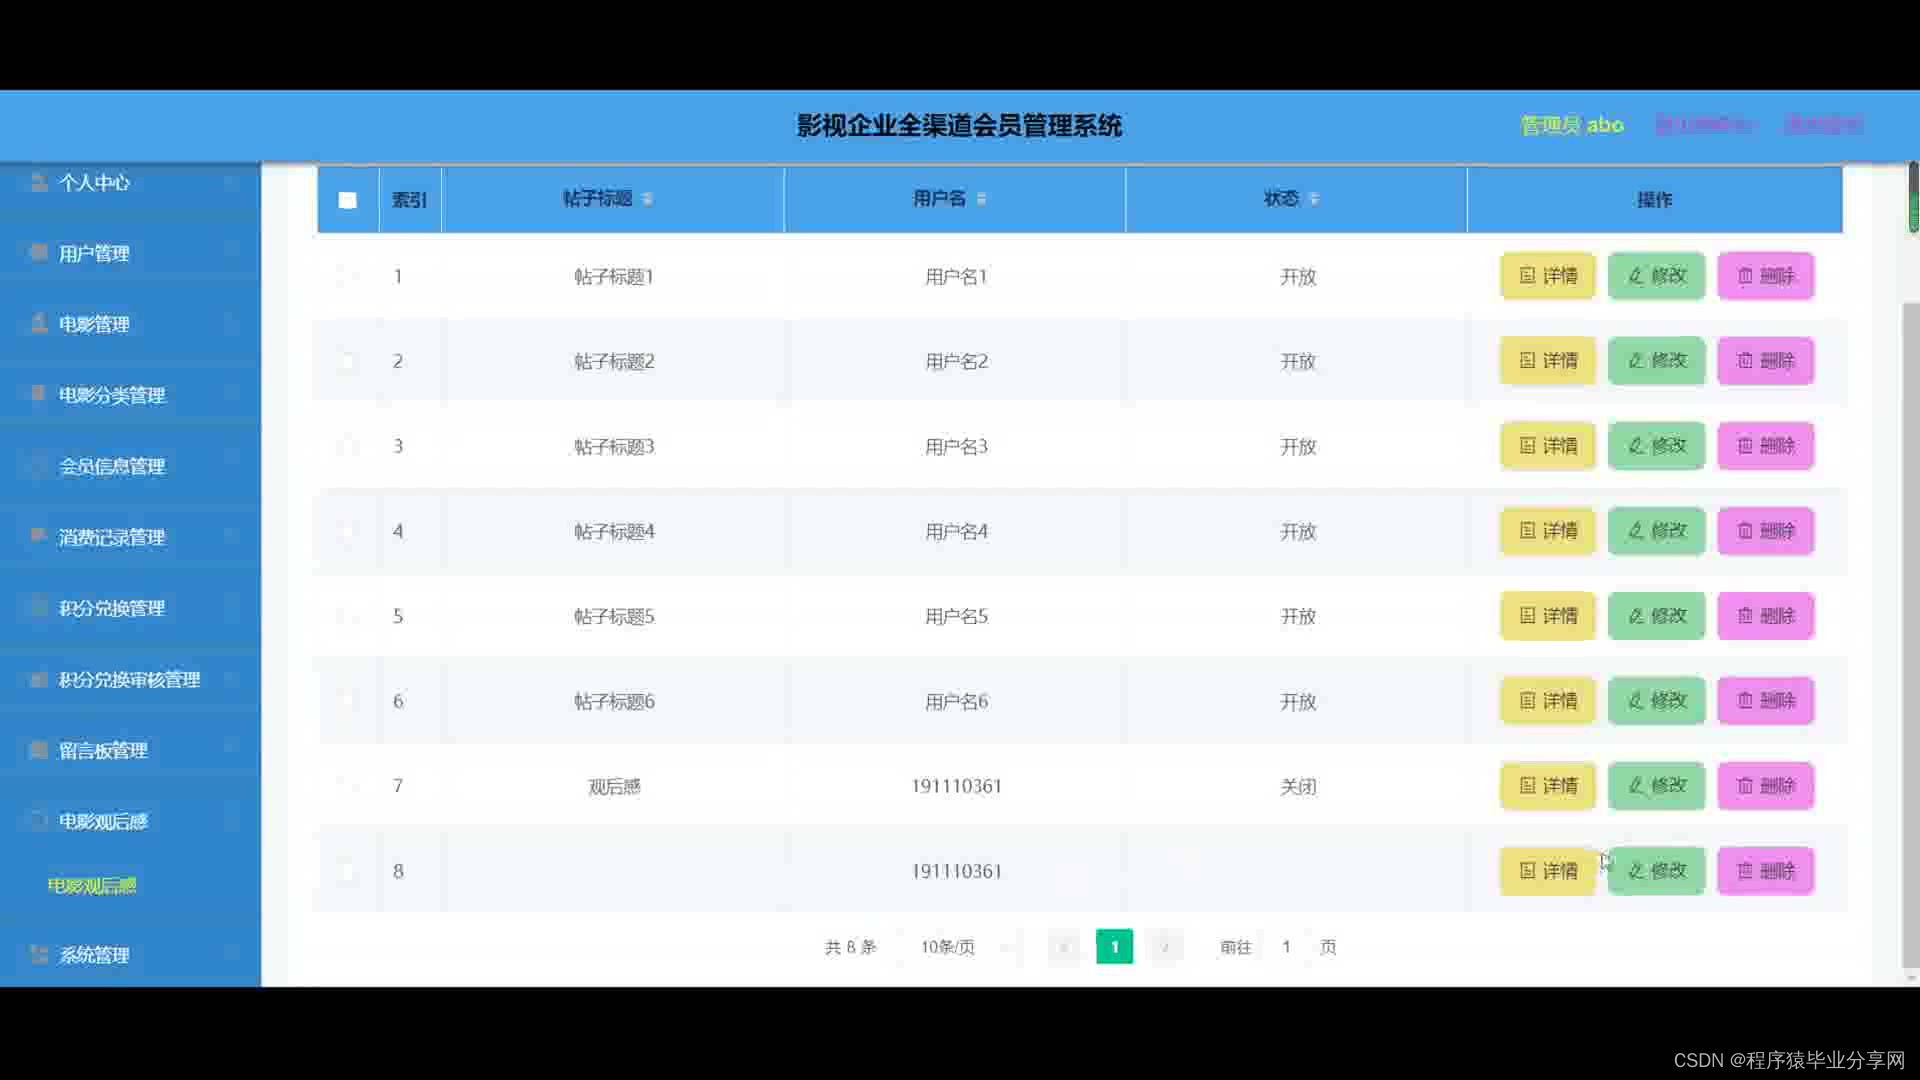The image size is (1920, 1080).
Task: Select the 电影观后感 submenu item
Action: [92, 886]
